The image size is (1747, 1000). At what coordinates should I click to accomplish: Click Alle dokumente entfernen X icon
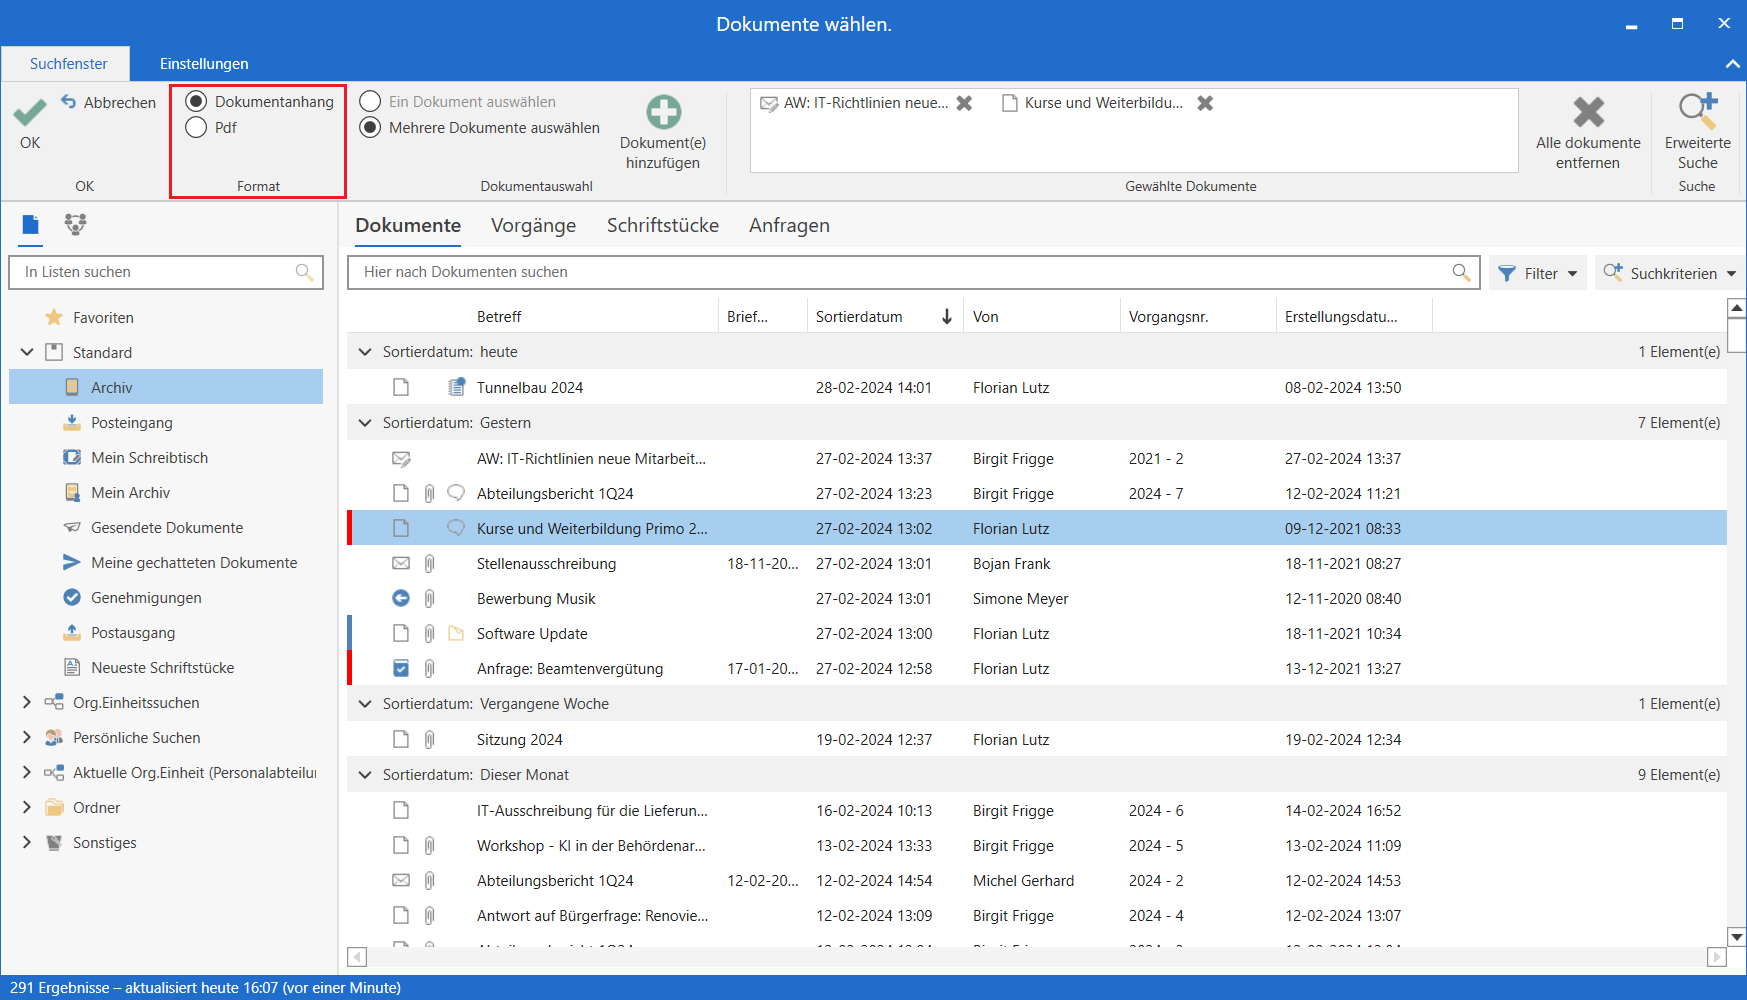1588,112
